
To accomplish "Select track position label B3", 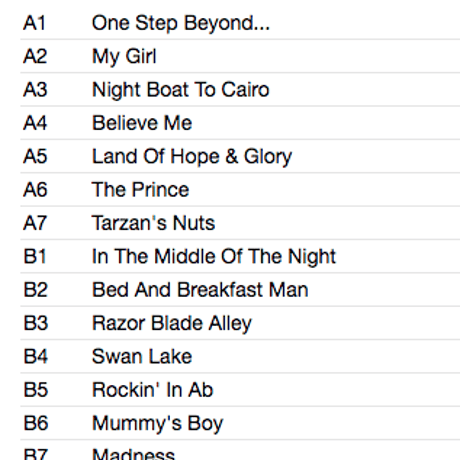I will click(36, 323).
